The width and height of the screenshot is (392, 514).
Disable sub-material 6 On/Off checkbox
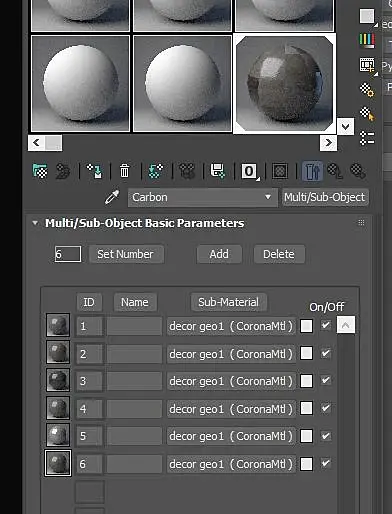coord(325,463)
